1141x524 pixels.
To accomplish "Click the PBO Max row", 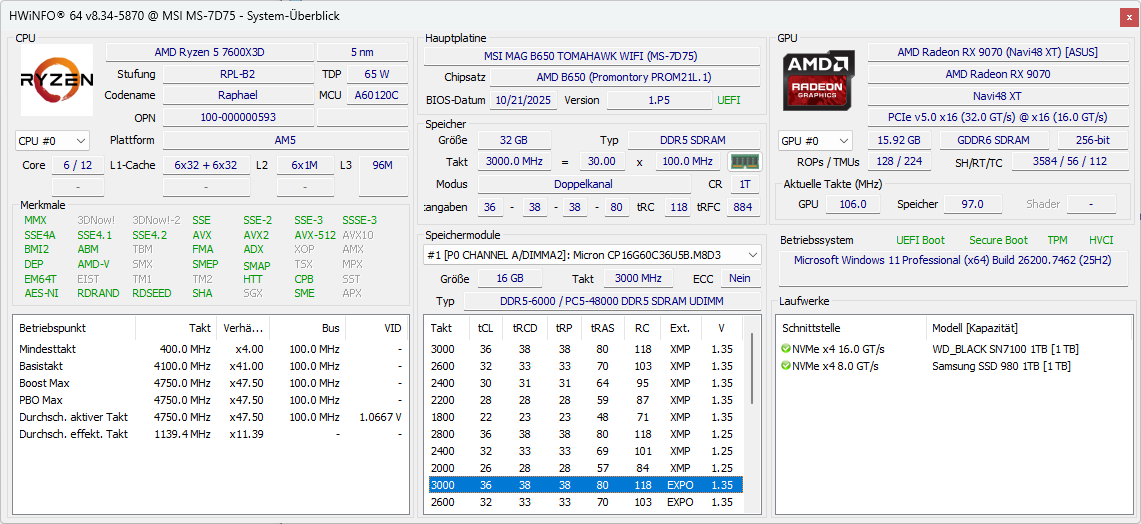I will (211, 400).
